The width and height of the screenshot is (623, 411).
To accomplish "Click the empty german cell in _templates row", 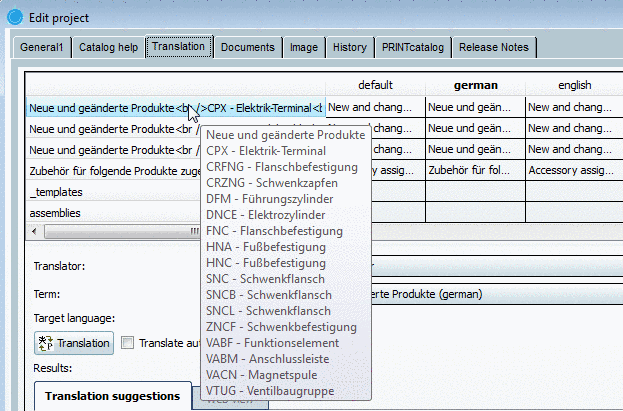I will pos(476,192).
